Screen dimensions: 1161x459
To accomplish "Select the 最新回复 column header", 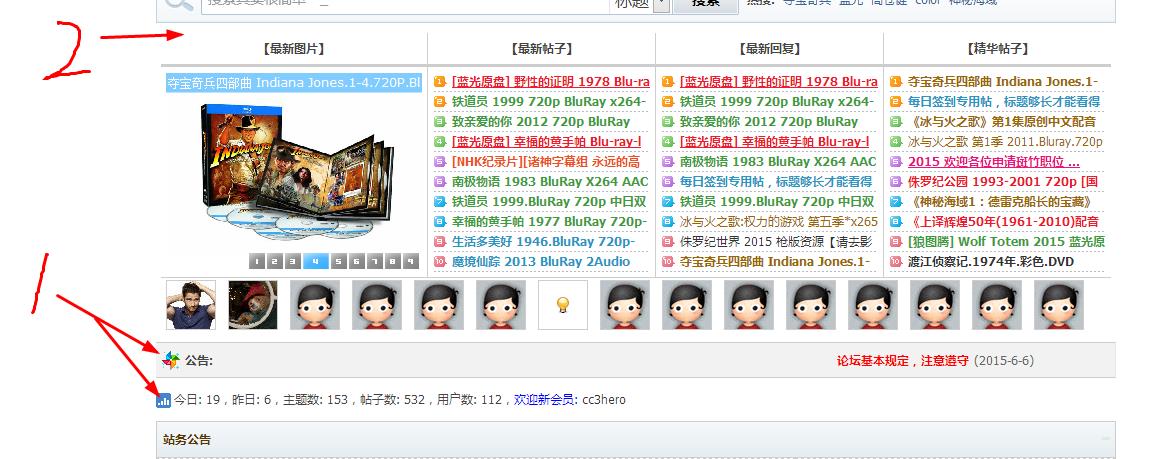I will point(770,49).
